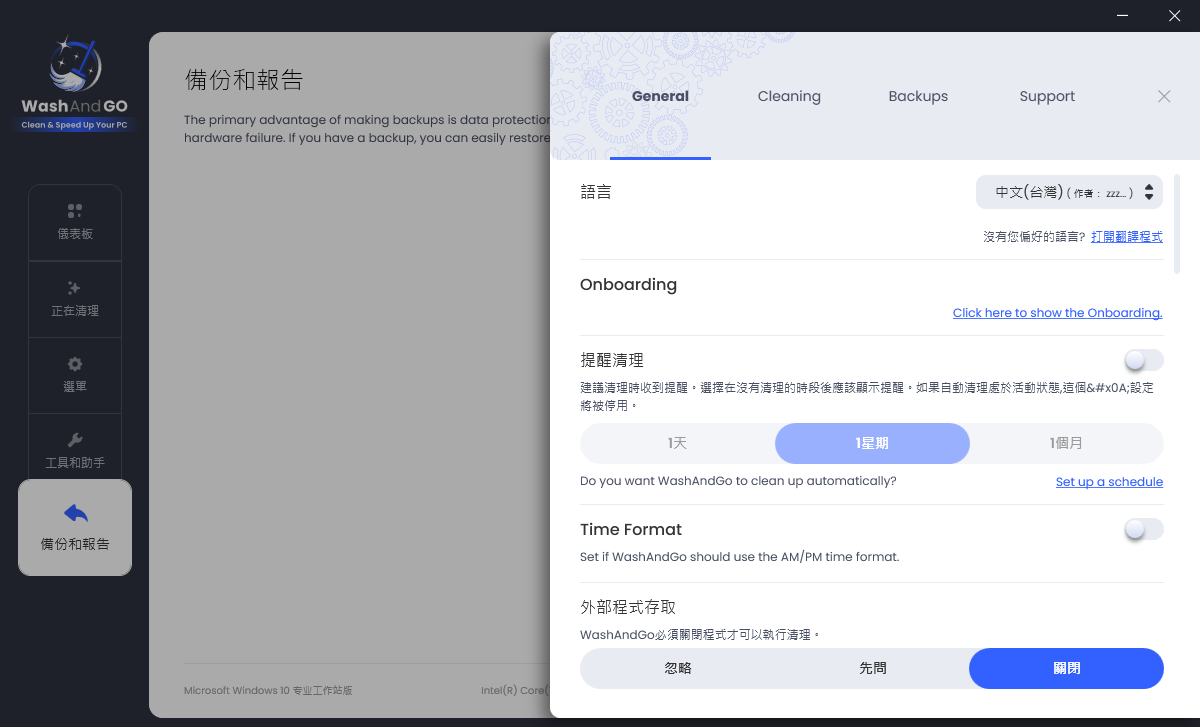1200x728 pixels.
Task: Open the Support tab
Action: pos(1047,96)
